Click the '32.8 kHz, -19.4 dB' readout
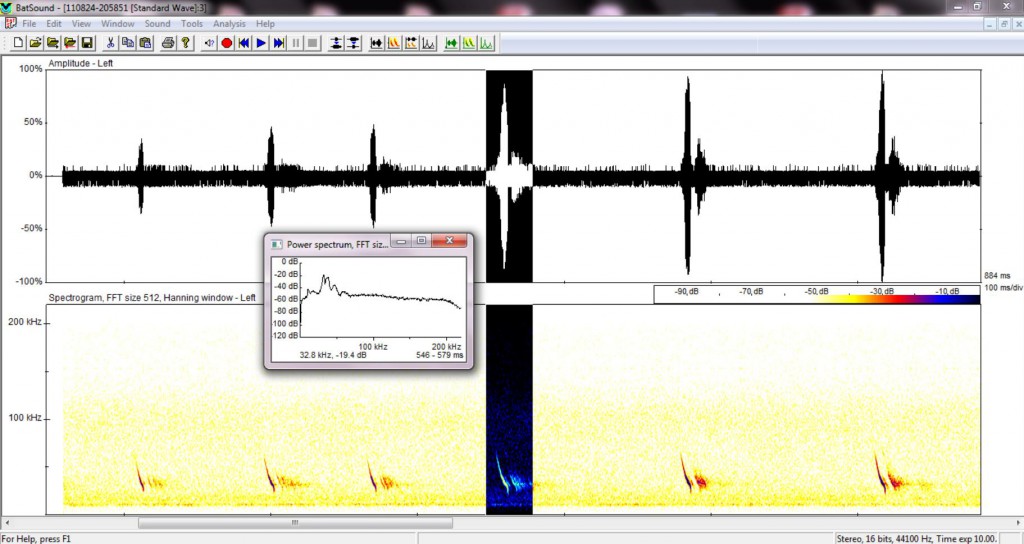Screen dimensions: 1024x544 pos(333,355)
